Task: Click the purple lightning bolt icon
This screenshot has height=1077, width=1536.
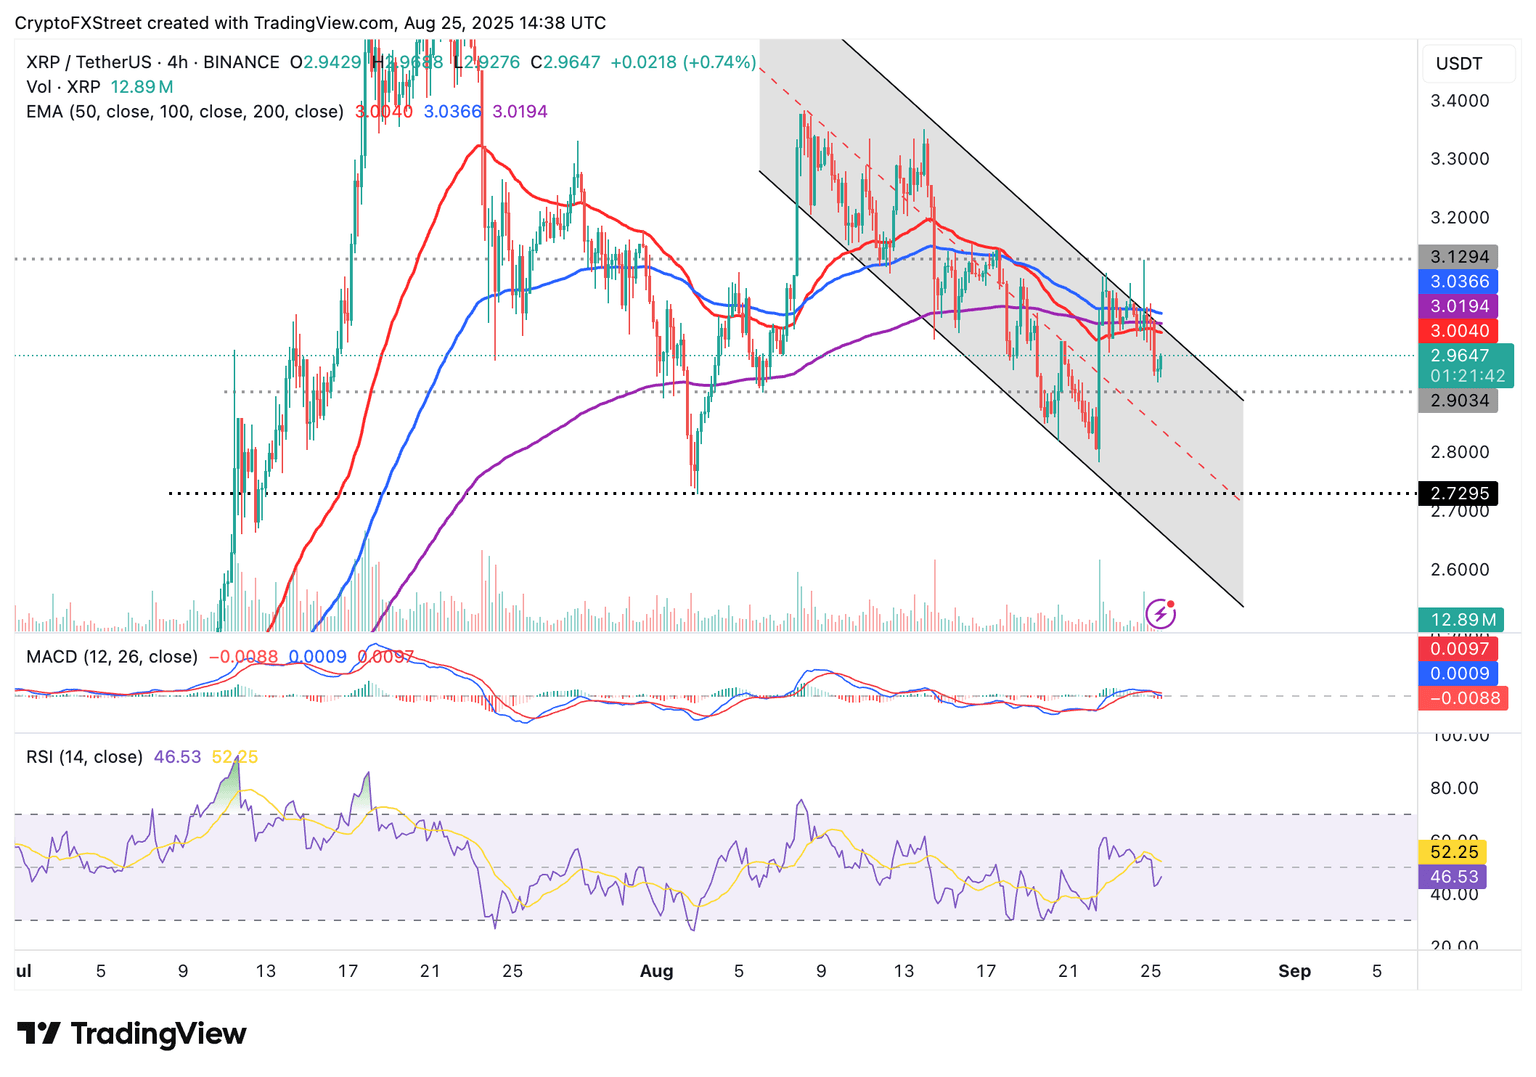Action: (x=1160, y=613)
